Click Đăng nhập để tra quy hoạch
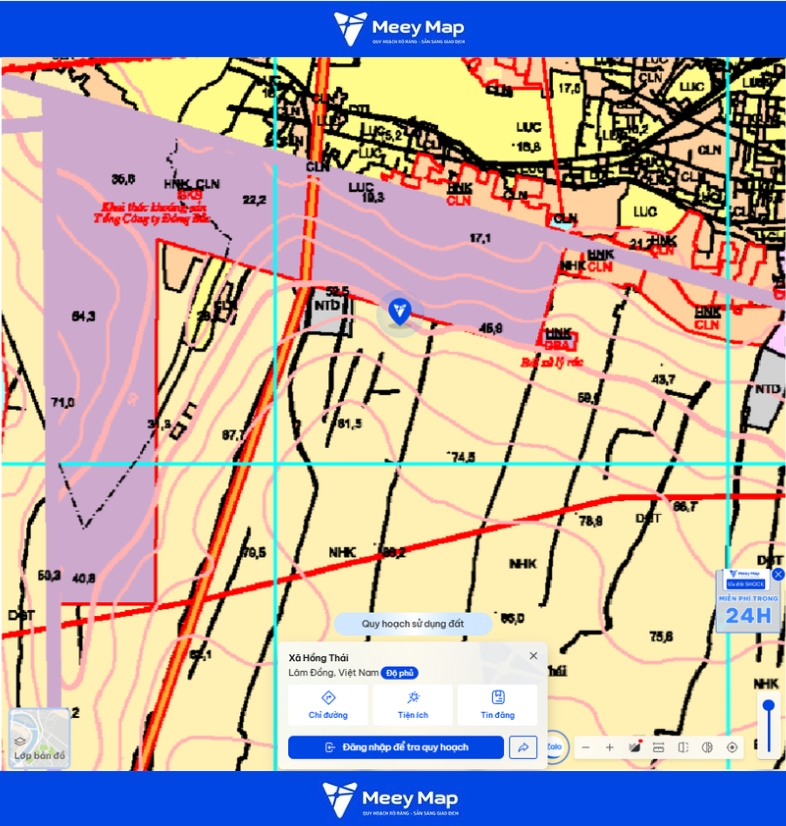Image resolution: width=786 pixels, height=826 pixels. (x=396, y=748)
